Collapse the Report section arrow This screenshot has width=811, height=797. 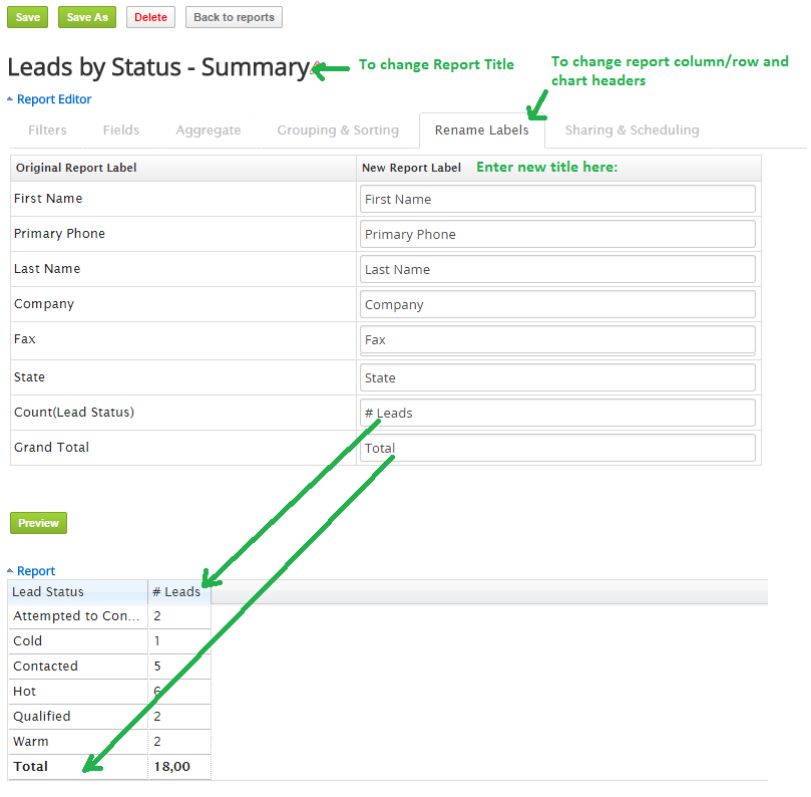tap(10, 570)
